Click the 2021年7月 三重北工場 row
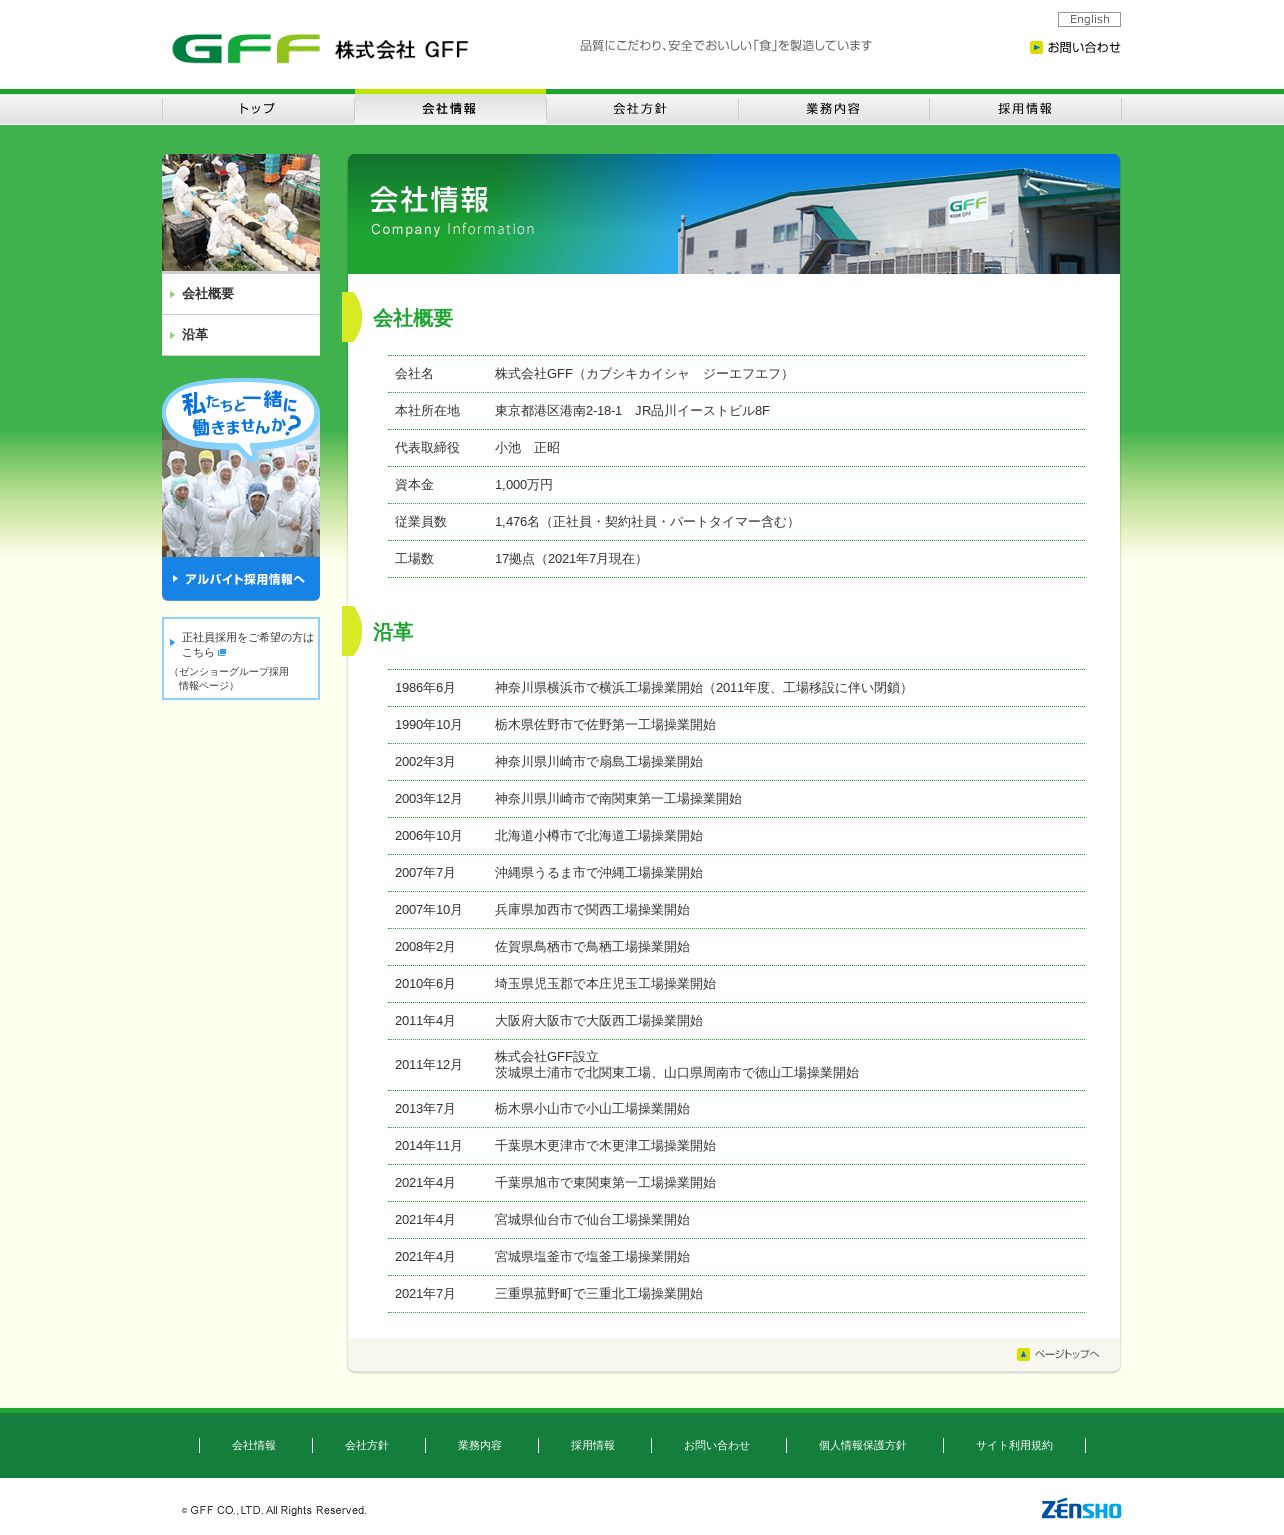This screenshot has width=1284, height=1535. click(x=736, y=1294)
